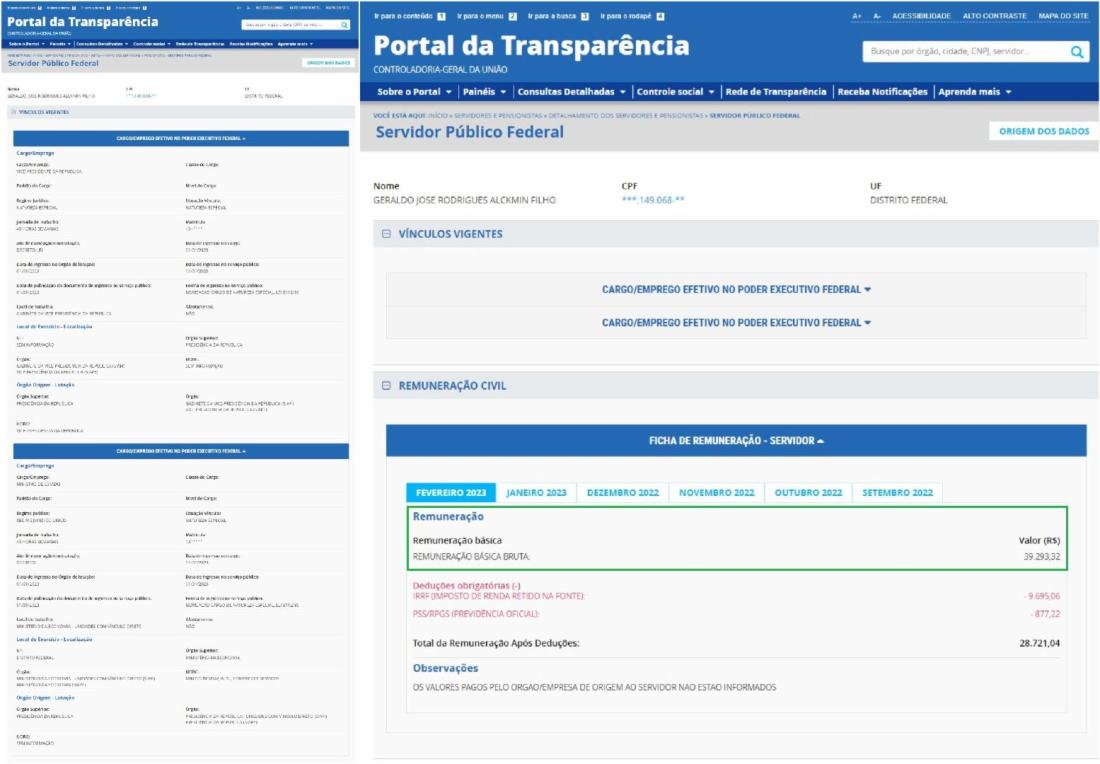Open the SERVIDORES E PENSIONISTAS breadcrumb
The height and width of the screenshot is (764, 1100).
(498, 116)
